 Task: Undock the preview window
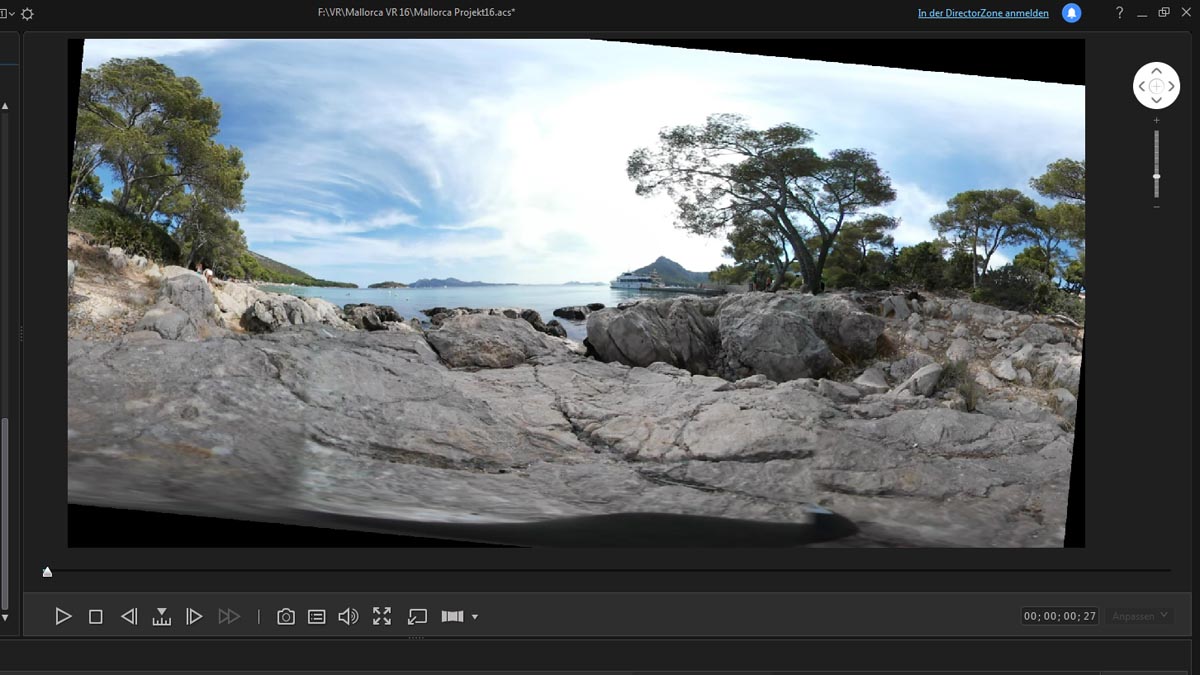(x=418, y=617)
